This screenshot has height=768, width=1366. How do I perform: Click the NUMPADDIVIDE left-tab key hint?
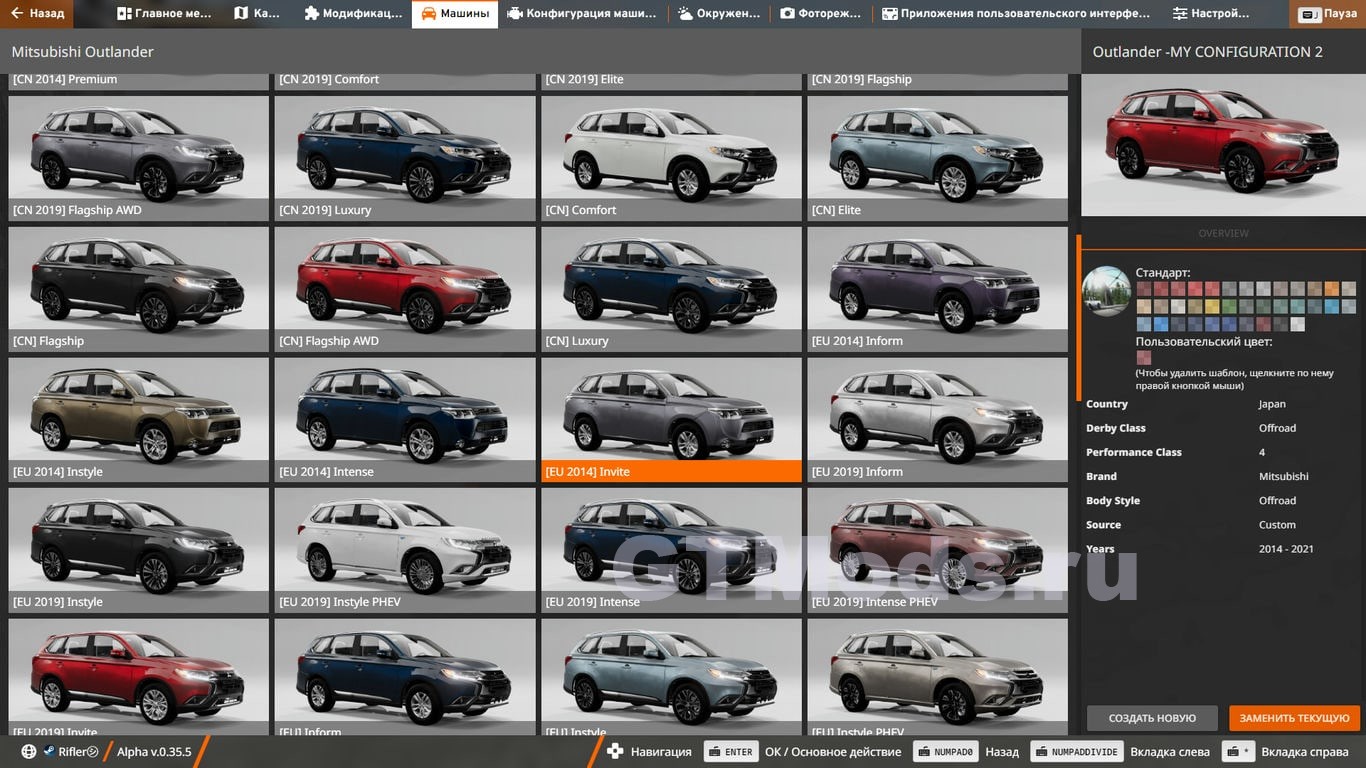[x=1076, y=752]
